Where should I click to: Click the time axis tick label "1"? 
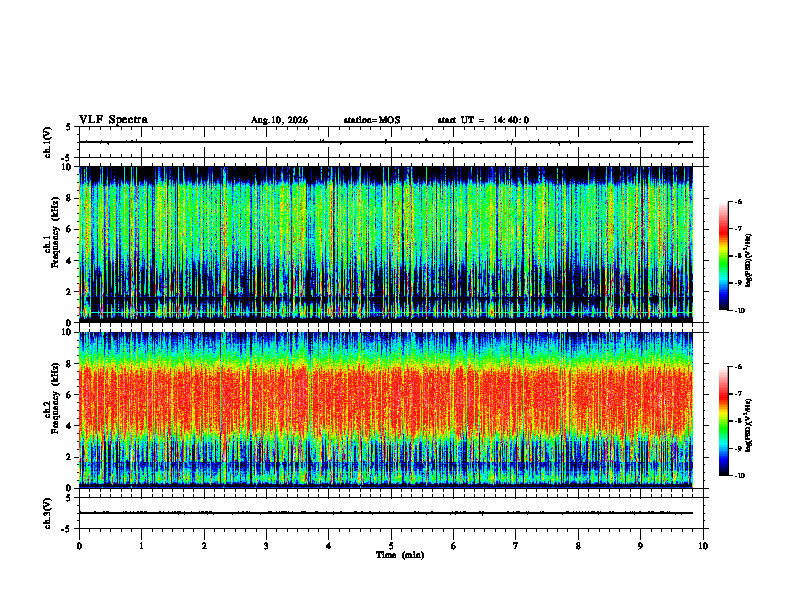coord(141,546)
